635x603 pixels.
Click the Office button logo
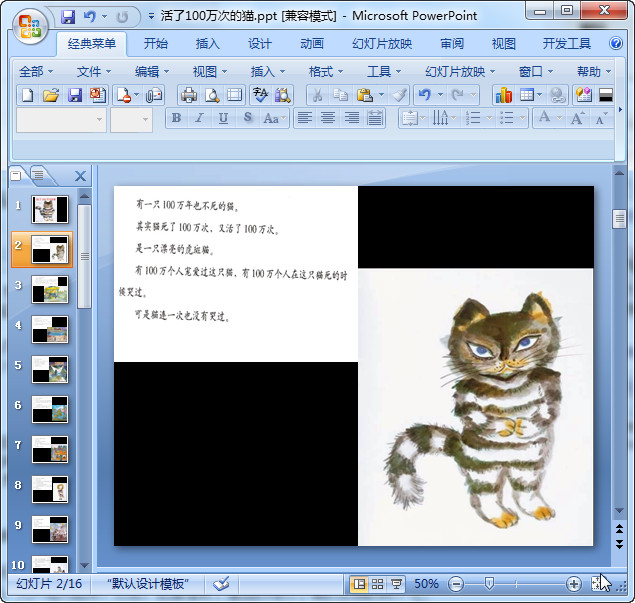pos(30,27)
